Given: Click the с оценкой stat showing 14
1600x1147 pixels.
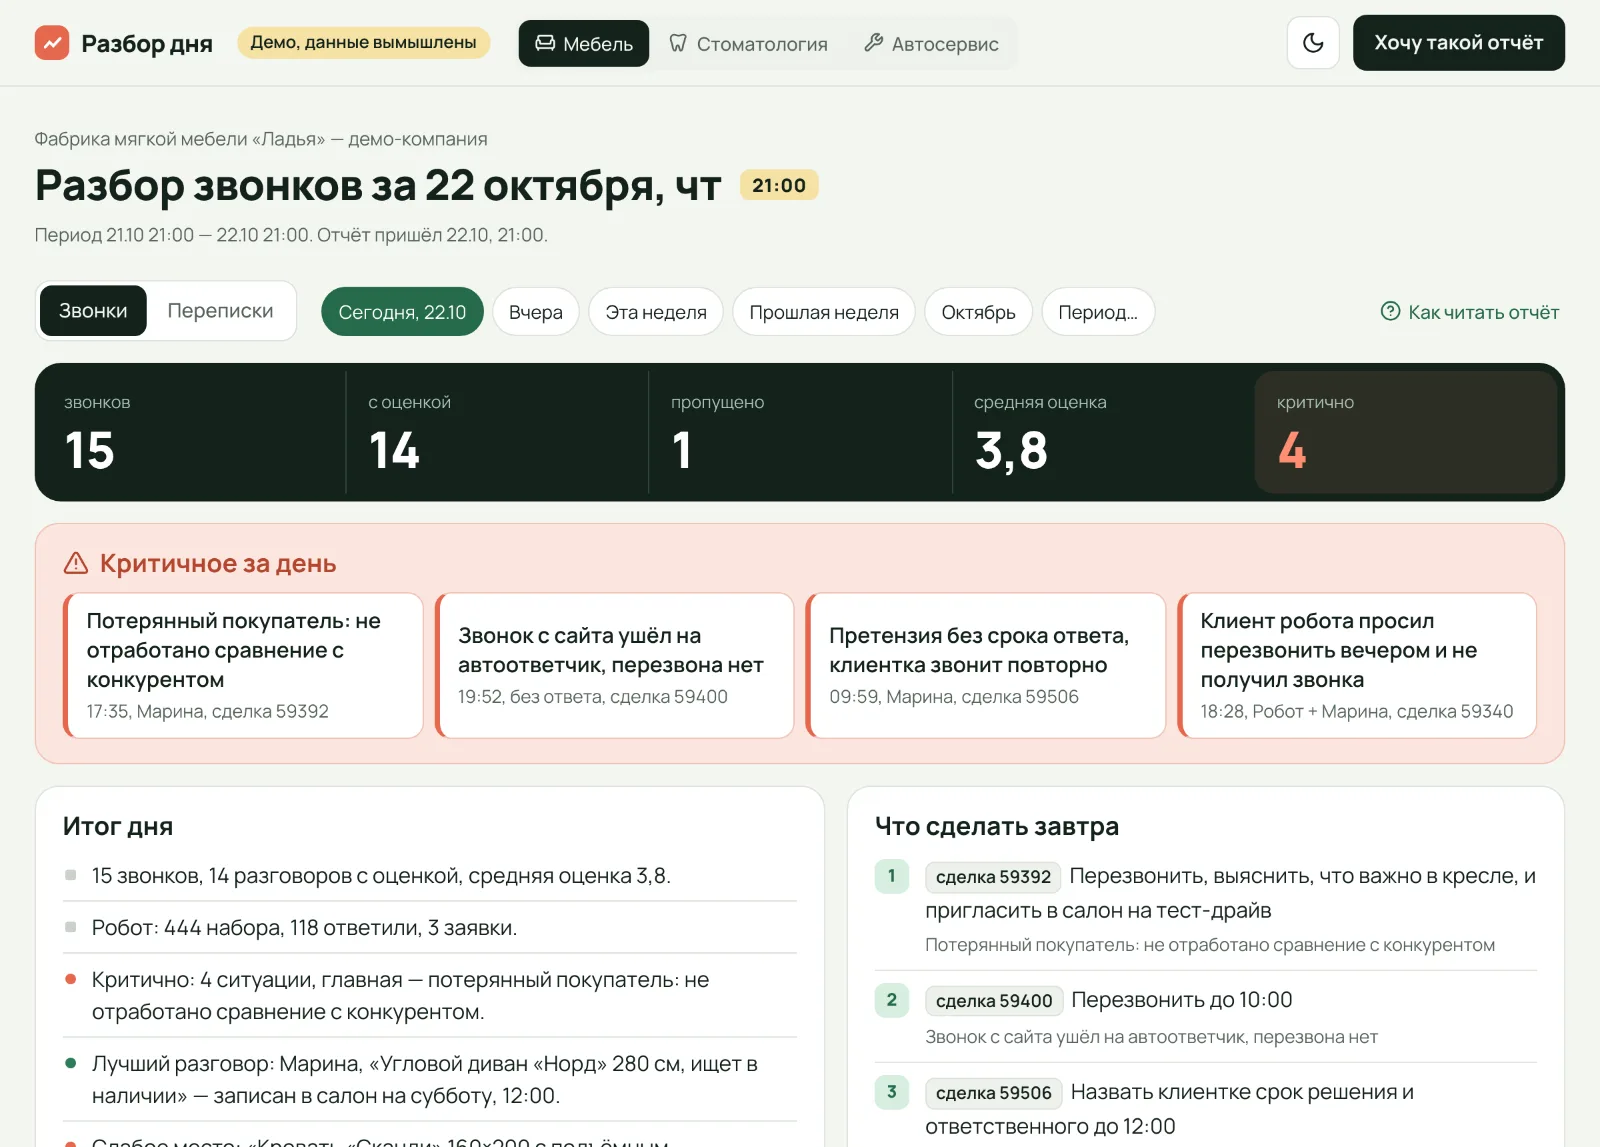Looking at the screenshot, I should click(x=497, y=432).
